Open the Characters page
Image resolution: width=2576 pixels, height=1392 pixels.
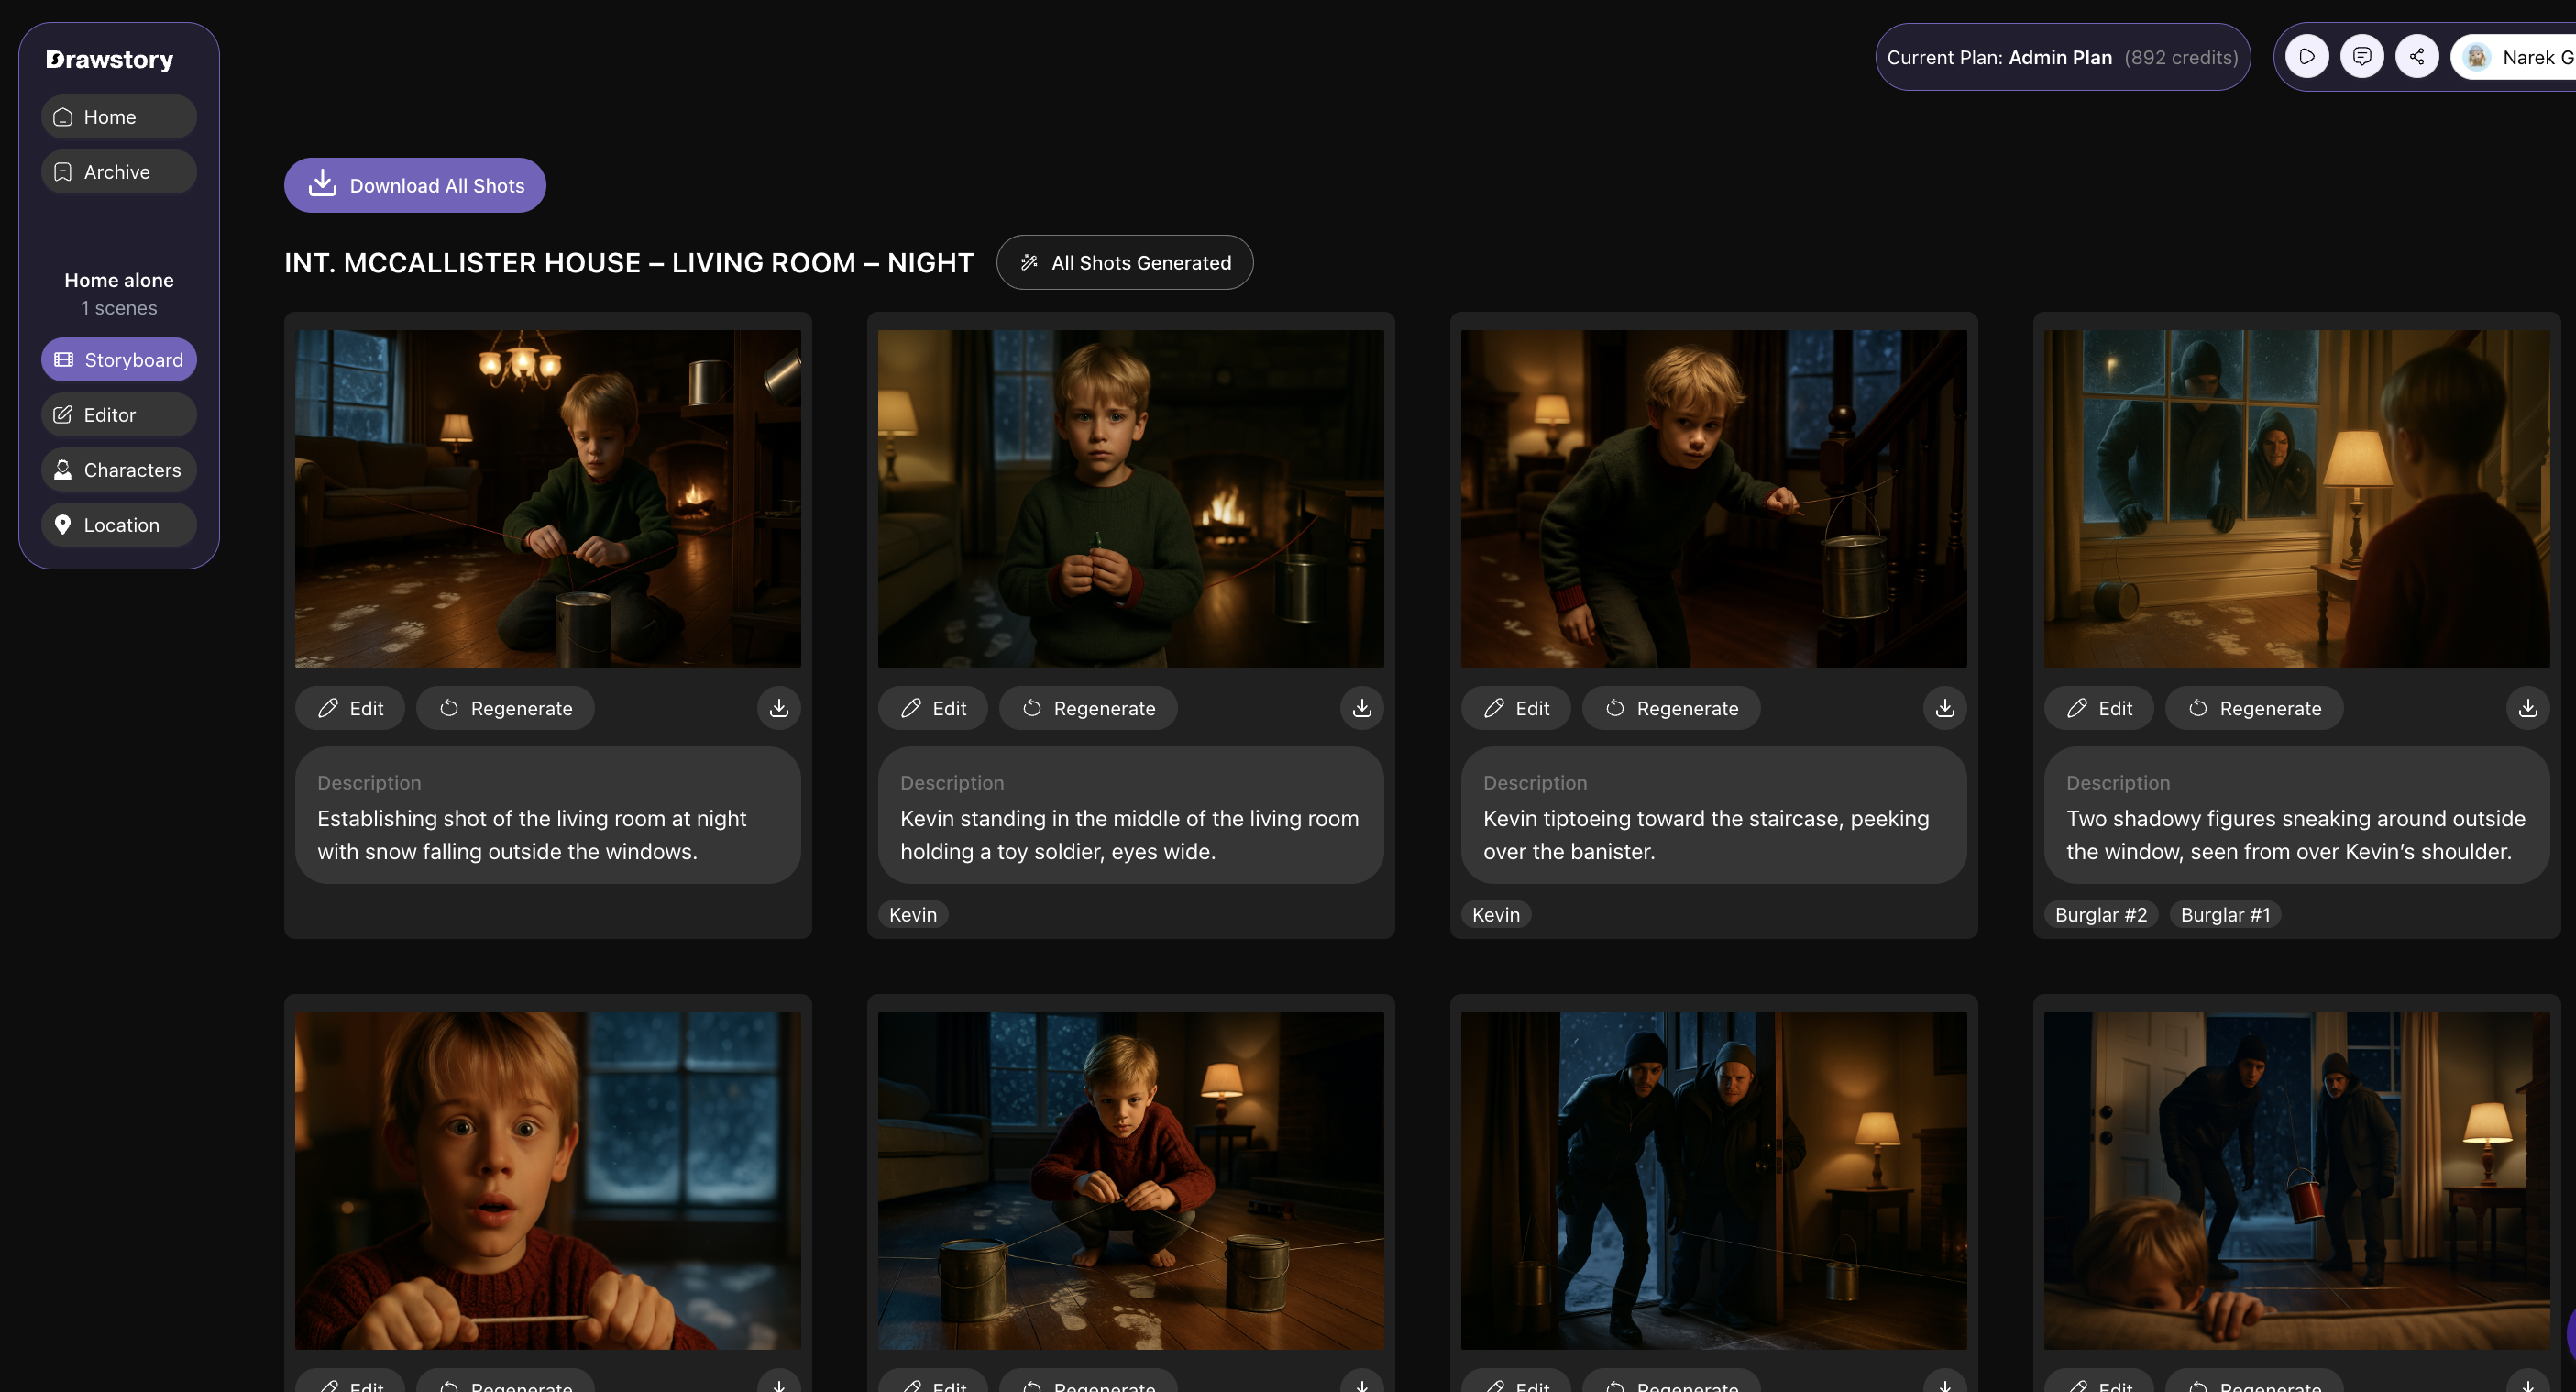click(x=119, y=470)
